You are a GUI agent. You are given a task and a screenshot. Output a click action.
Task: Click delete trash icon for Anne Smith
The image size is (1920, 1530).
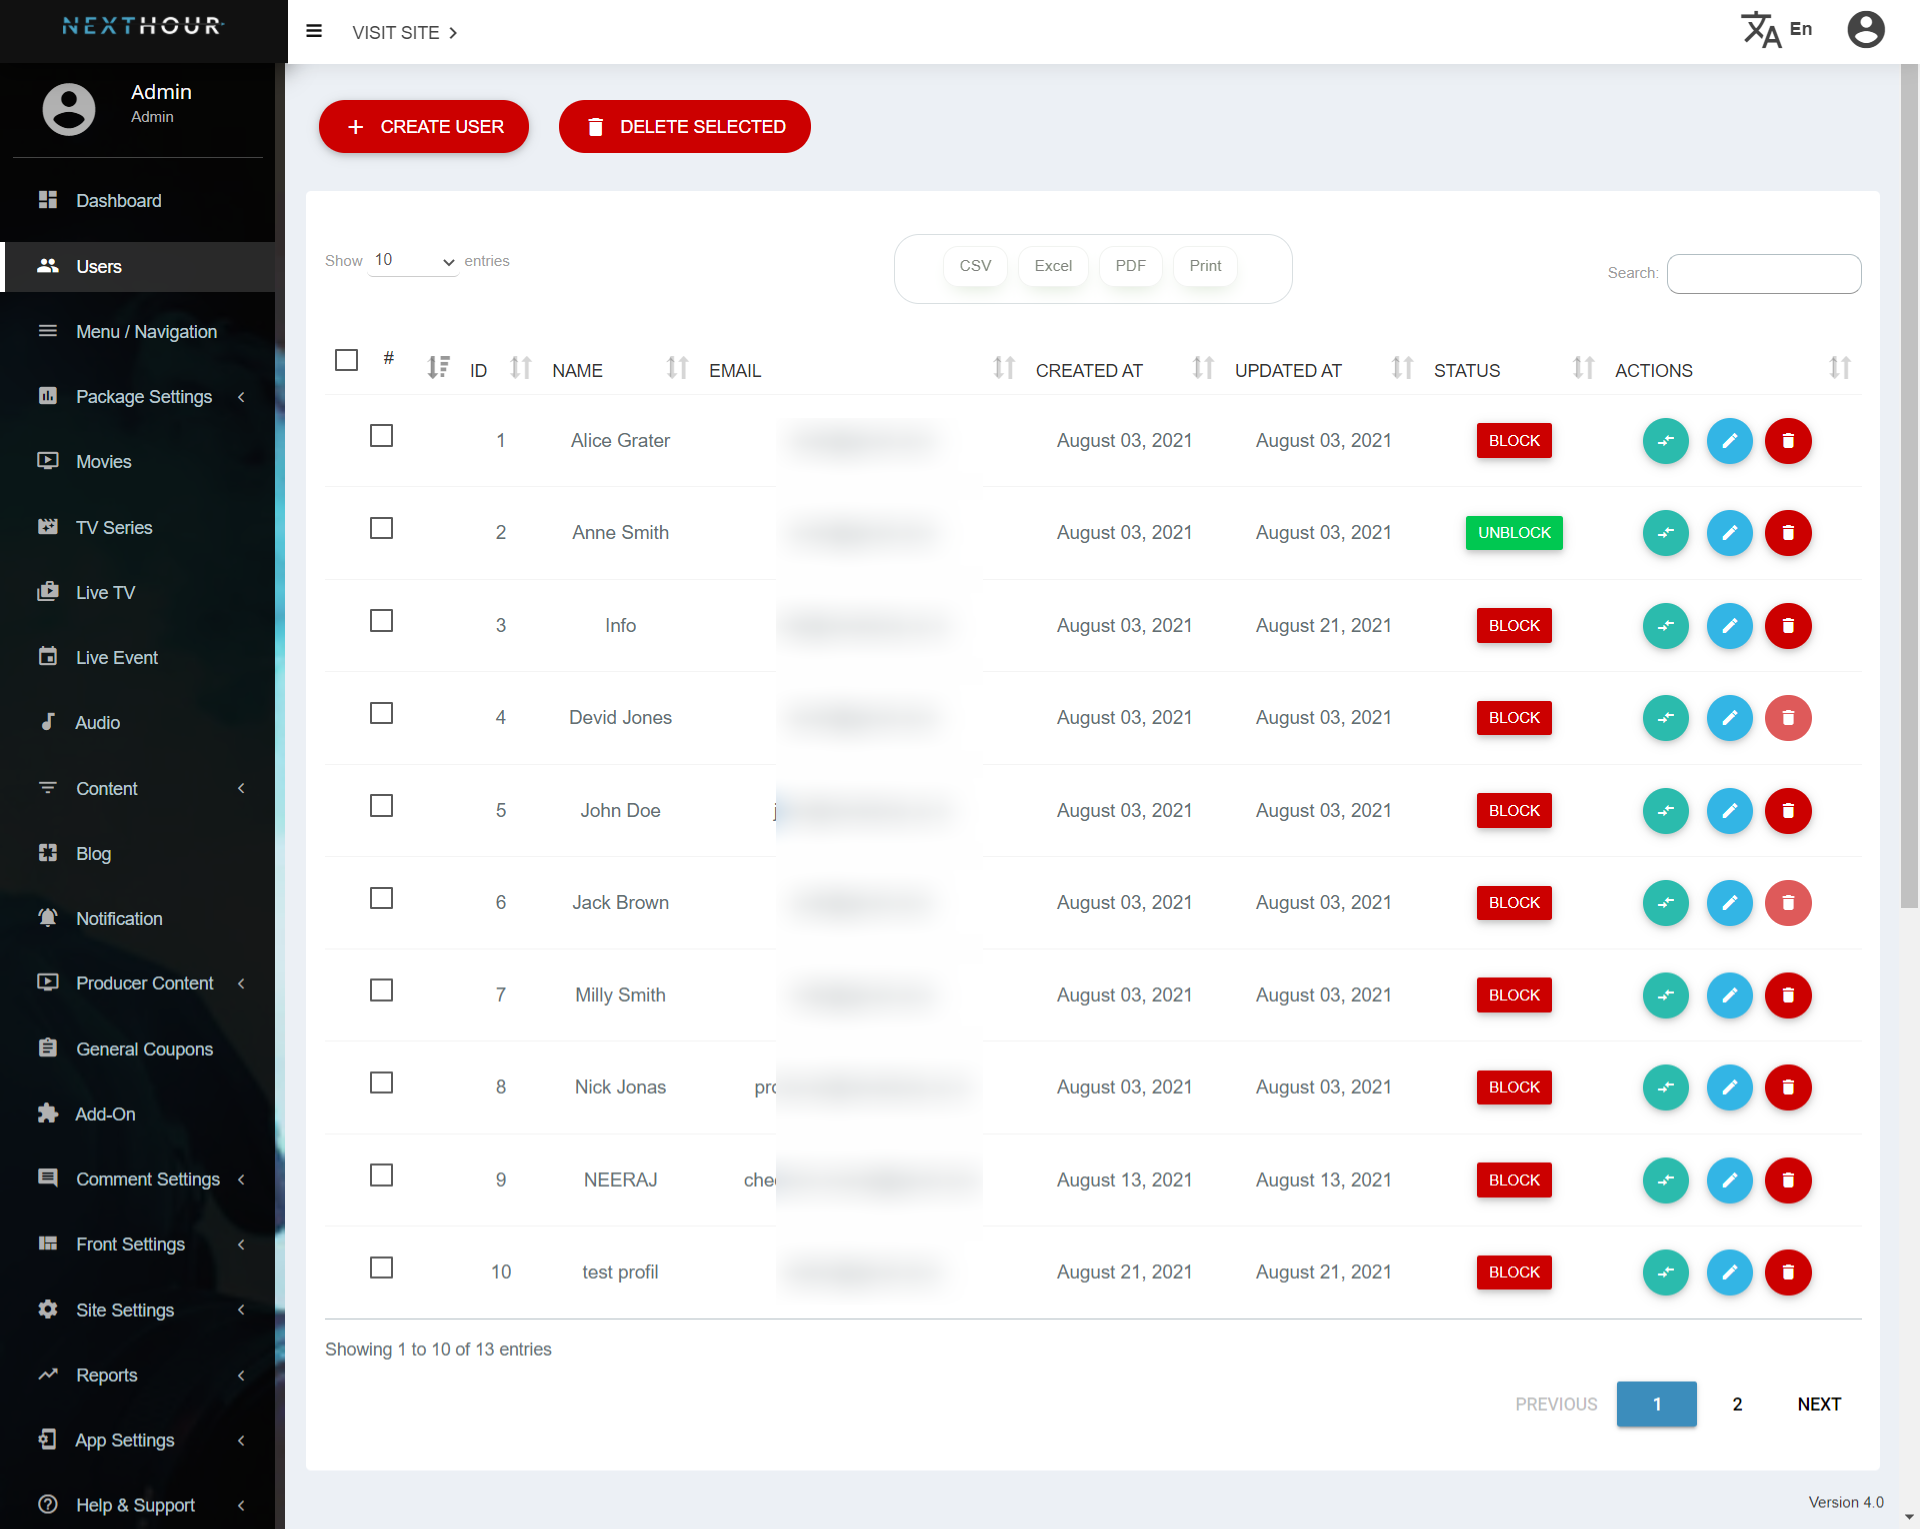pyautogui.click(x=1788, y=533)
